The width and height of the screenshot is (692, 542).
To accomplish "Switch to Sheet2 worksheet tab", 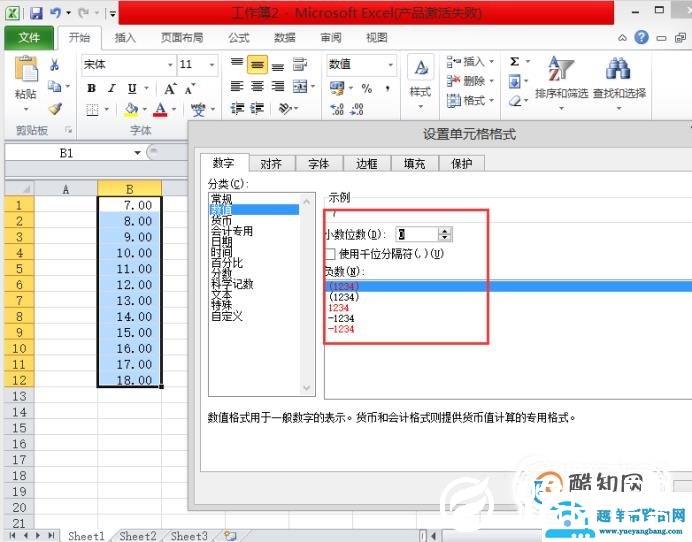I will click(138, 536).
